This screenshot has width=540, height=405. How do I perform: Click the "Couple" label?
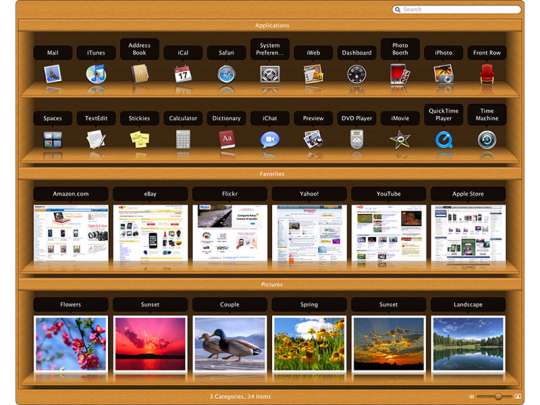230,304
